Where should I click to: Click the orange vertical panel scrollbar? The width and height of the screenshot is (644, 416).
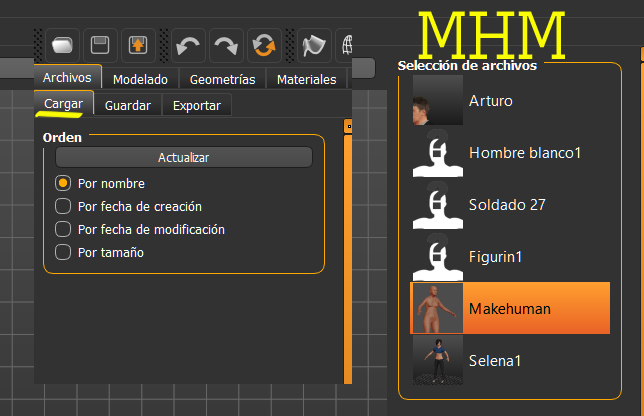click(x=348, y=259)
